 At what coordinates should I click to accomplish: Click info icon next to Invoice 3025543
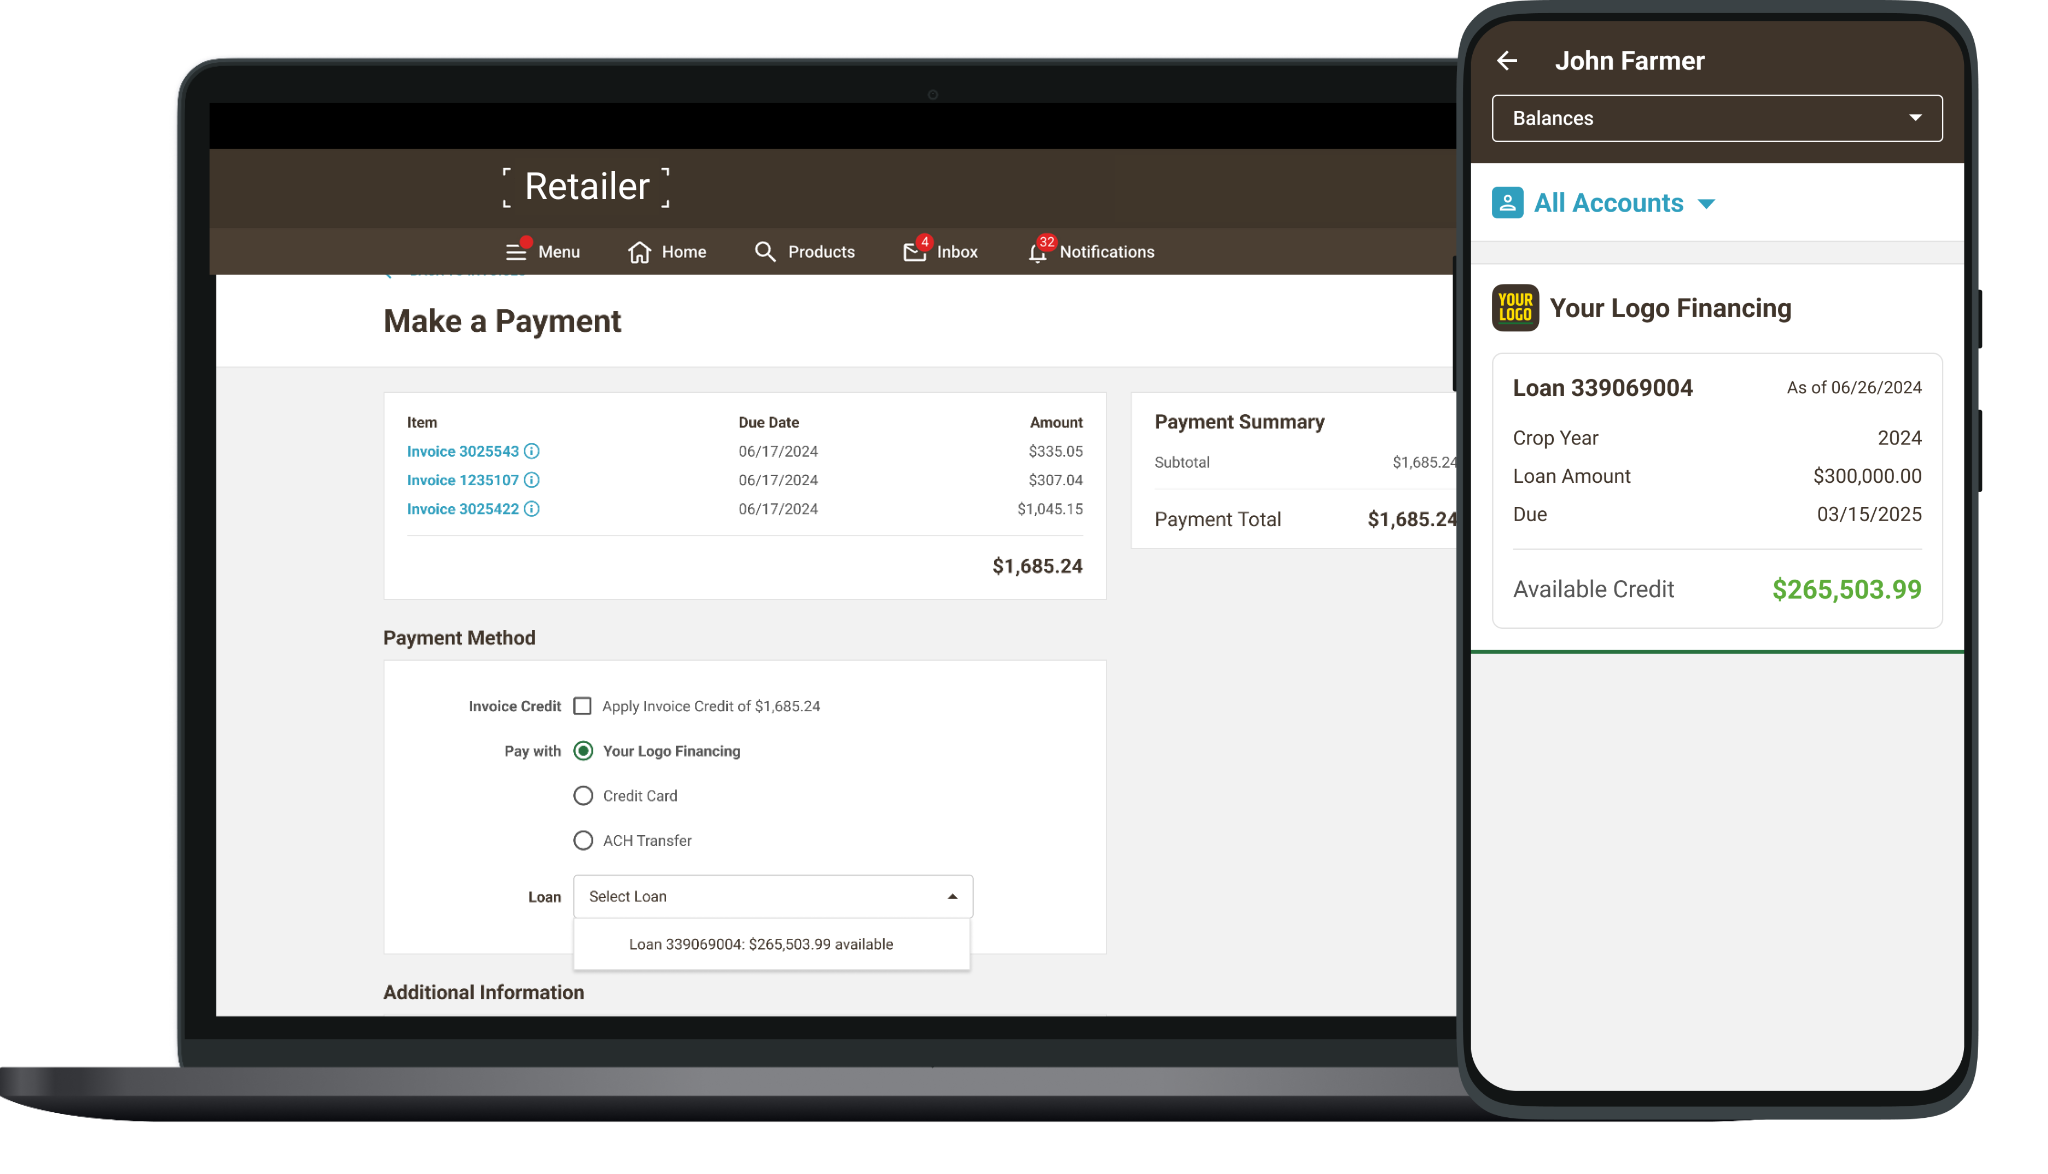coord(532,451)
